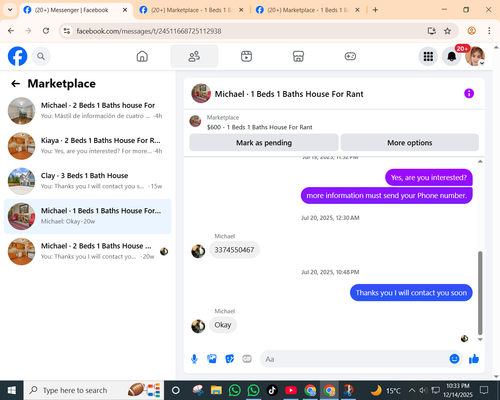Open volume control in system tray
This screenshot has width=500, height=400.
tap(423, 390)
